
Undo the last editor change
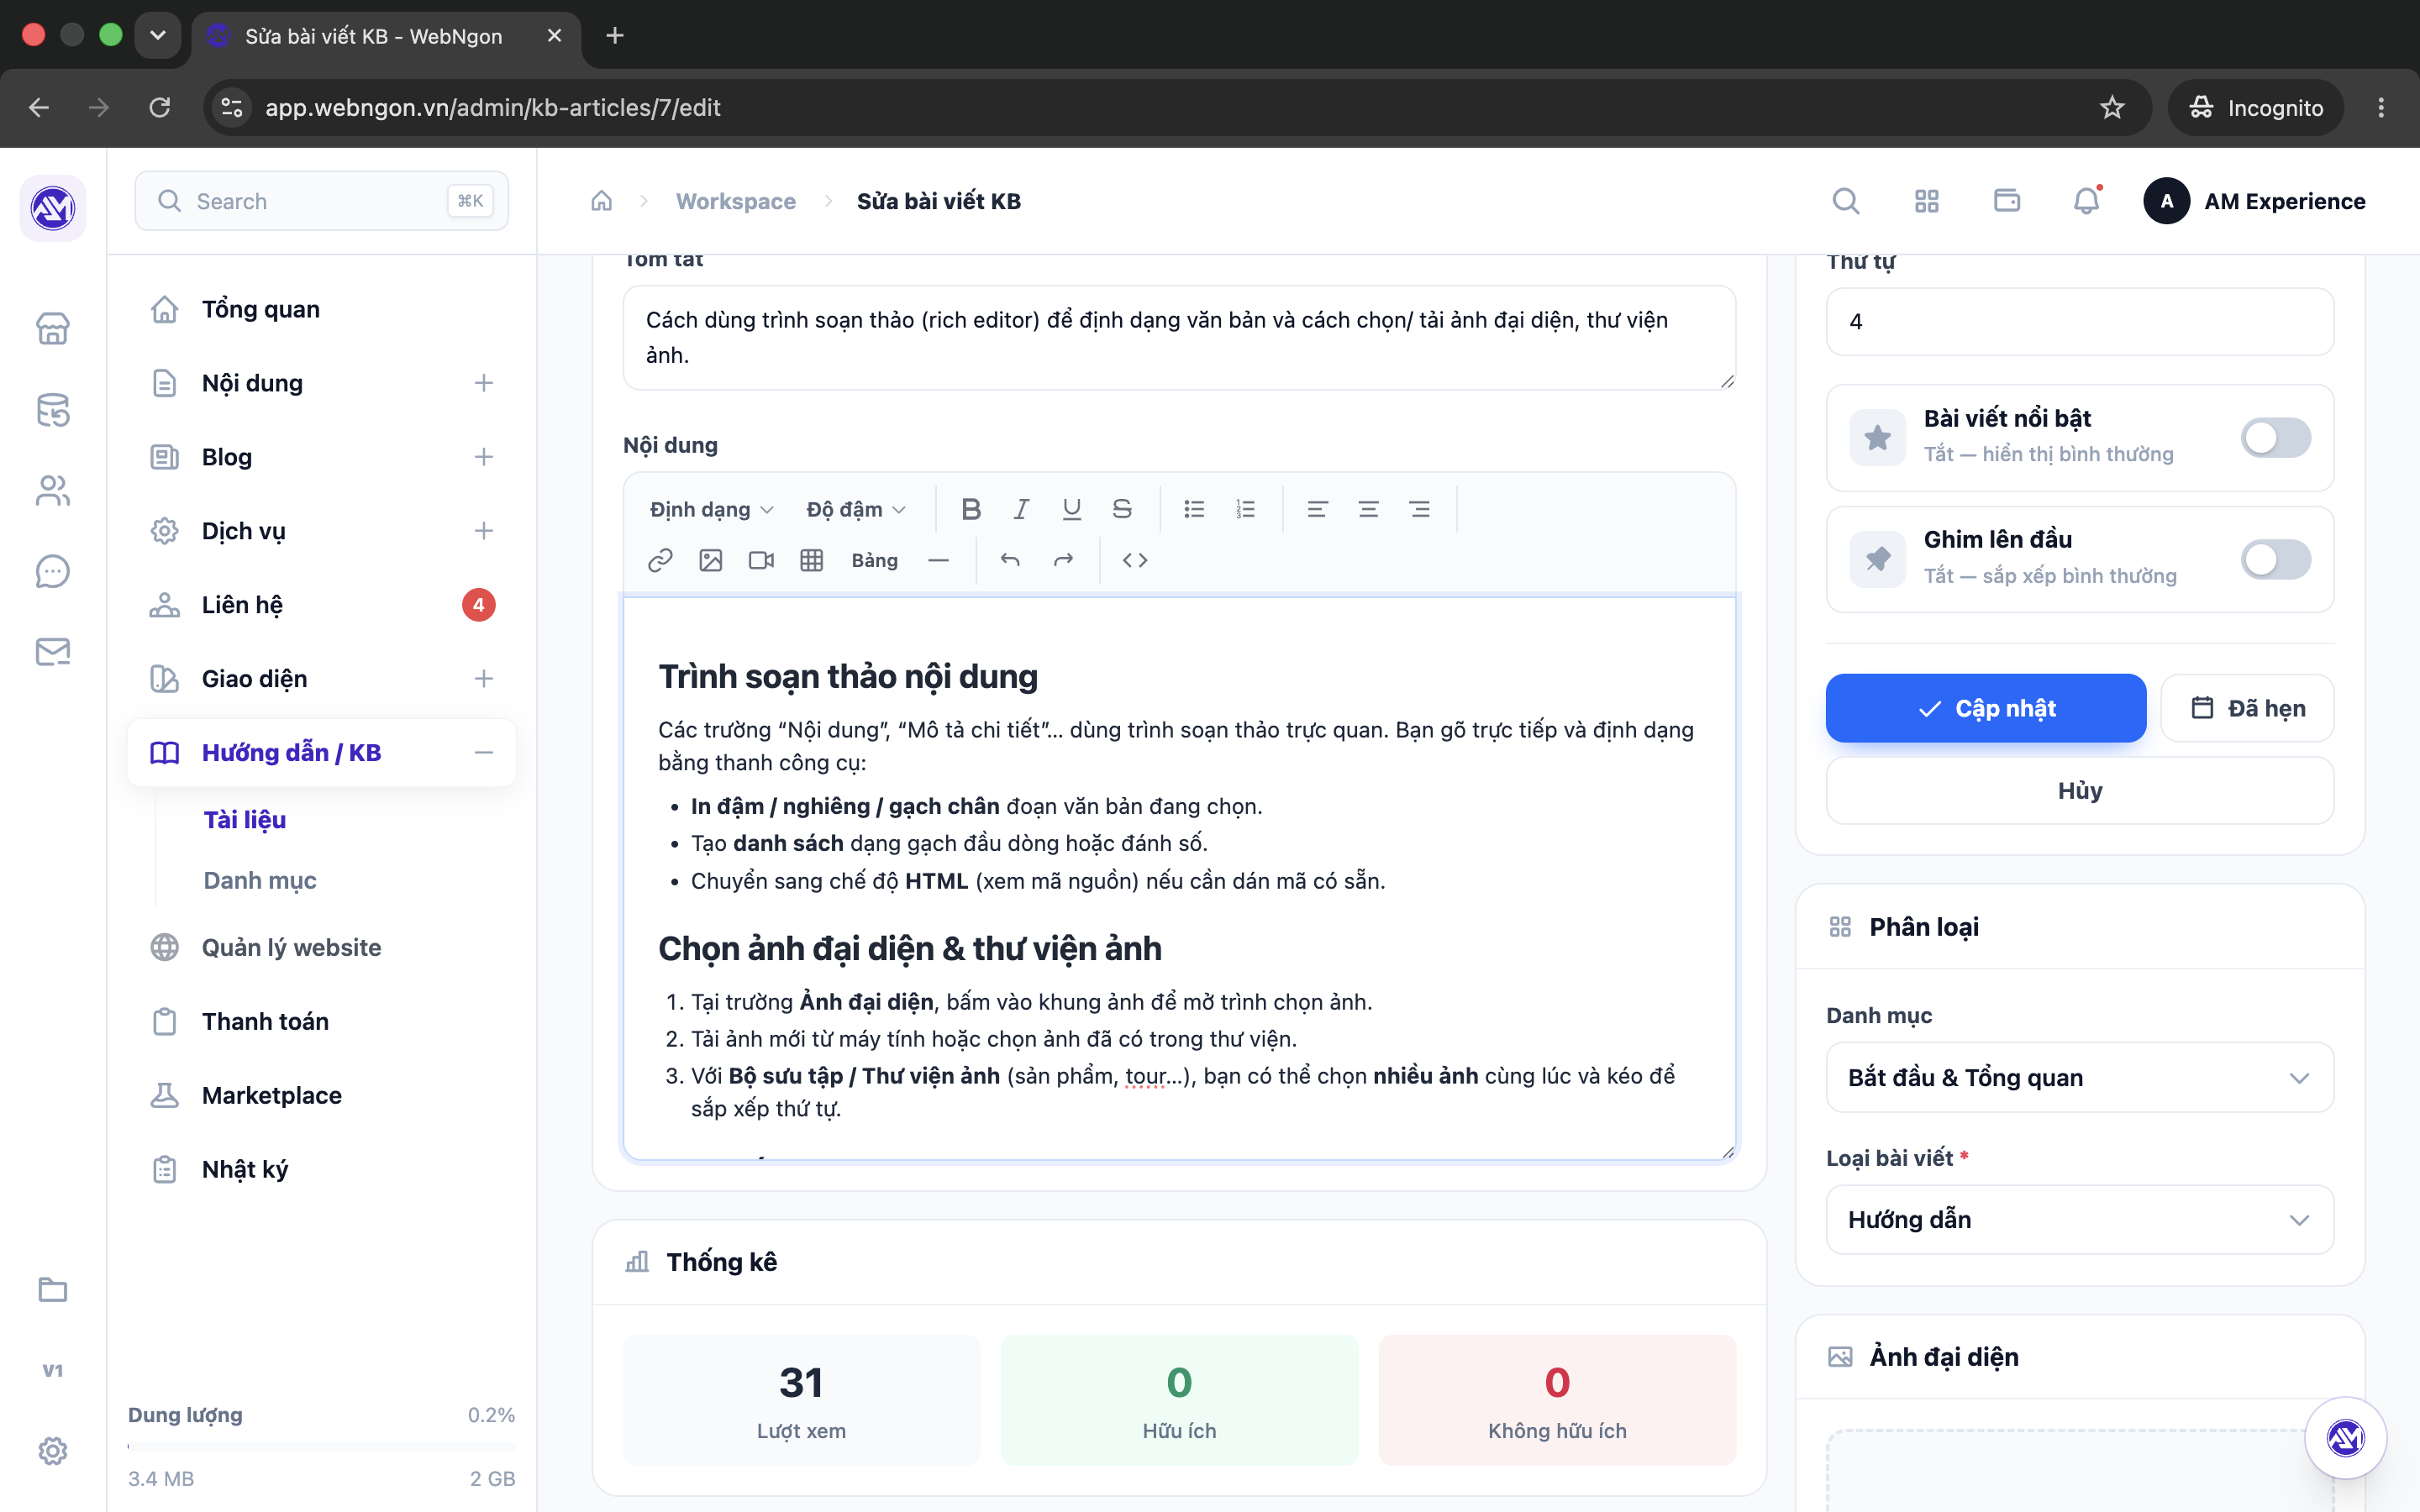click(x=1011, y=560)
